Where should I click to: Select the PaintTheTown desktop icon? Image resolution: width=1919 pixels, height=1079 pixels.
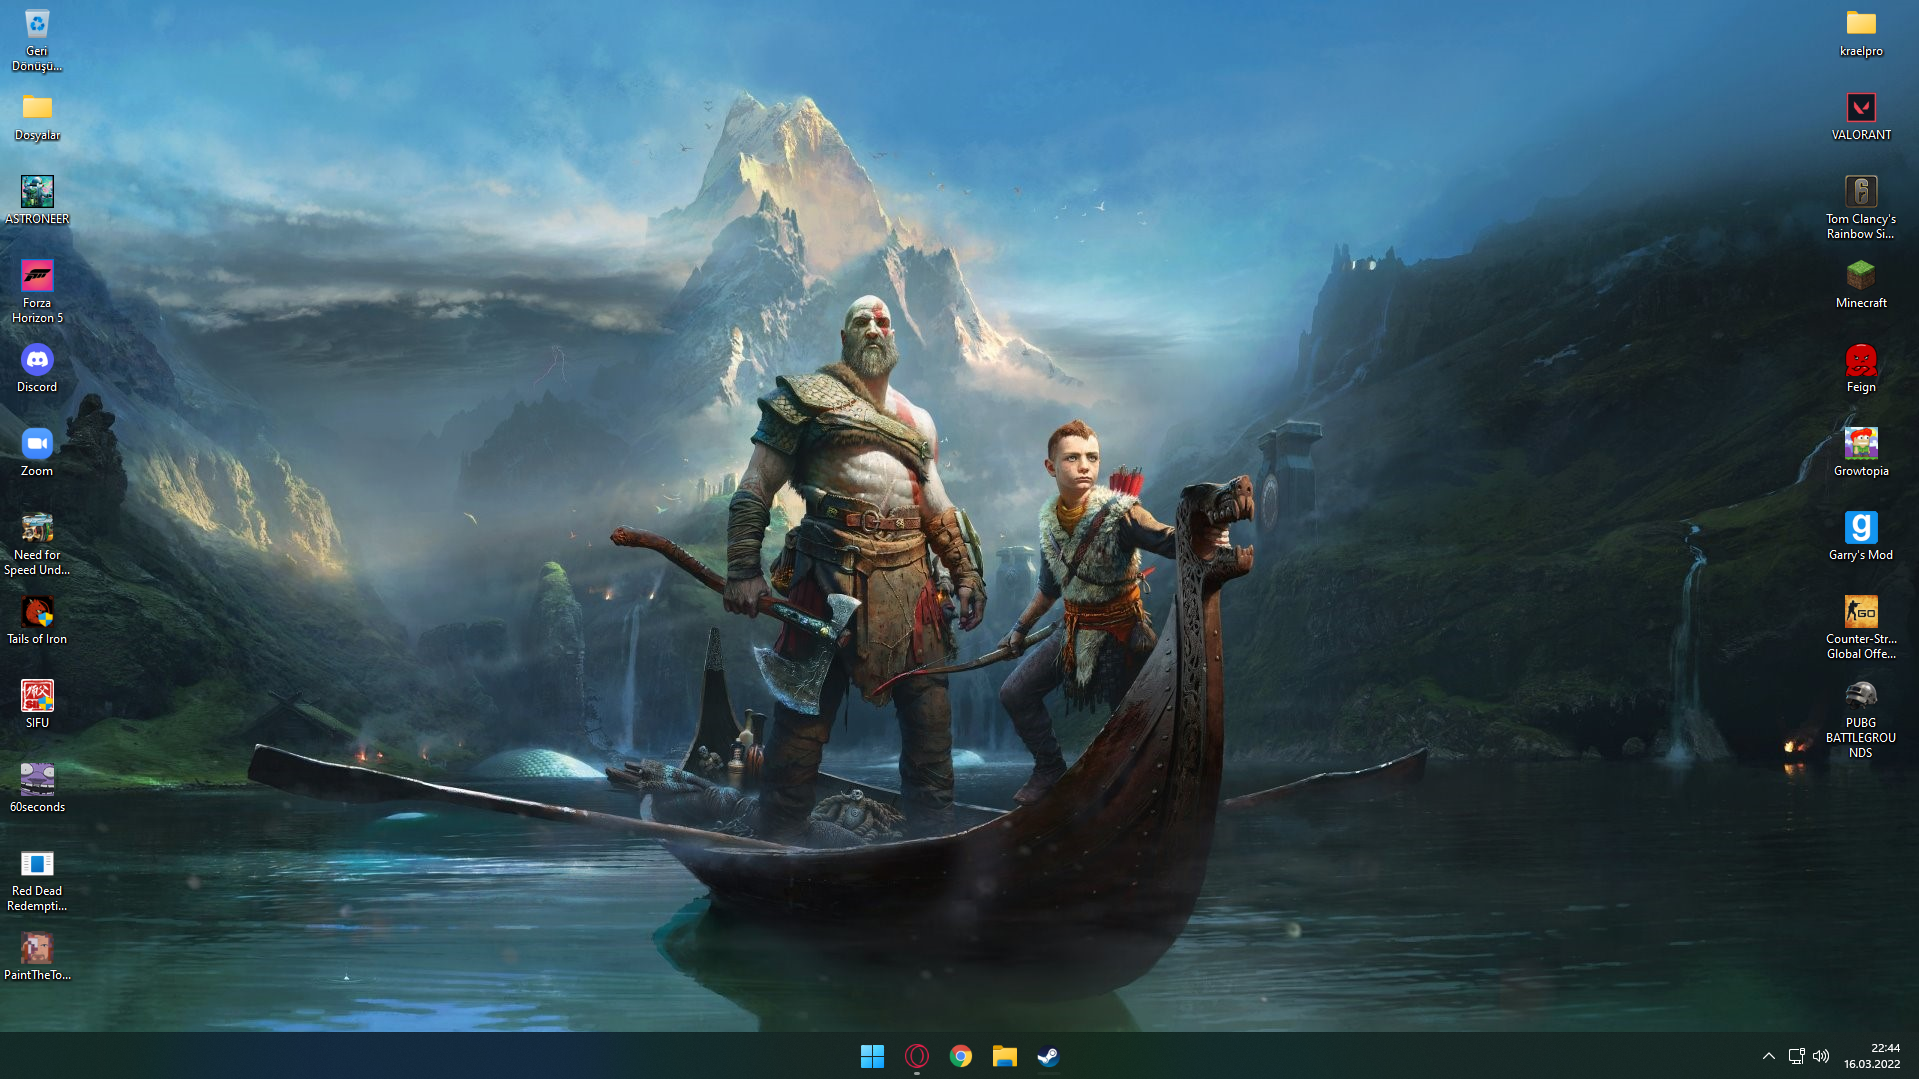coord(37,956)
